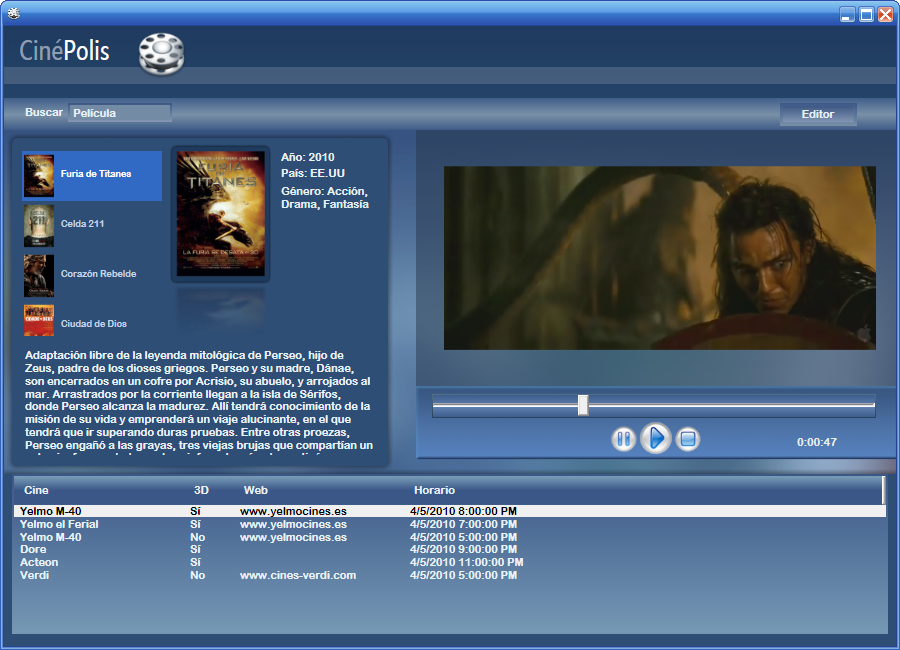Maximize the CinéPolis window
Screen dimensions: 900x650
(867, 14)
